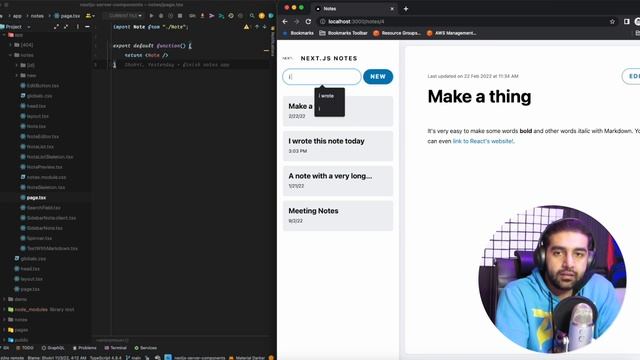Open the AWS Management bookmark
This screenshot has width=640, height=360.
tap(451, 33)
